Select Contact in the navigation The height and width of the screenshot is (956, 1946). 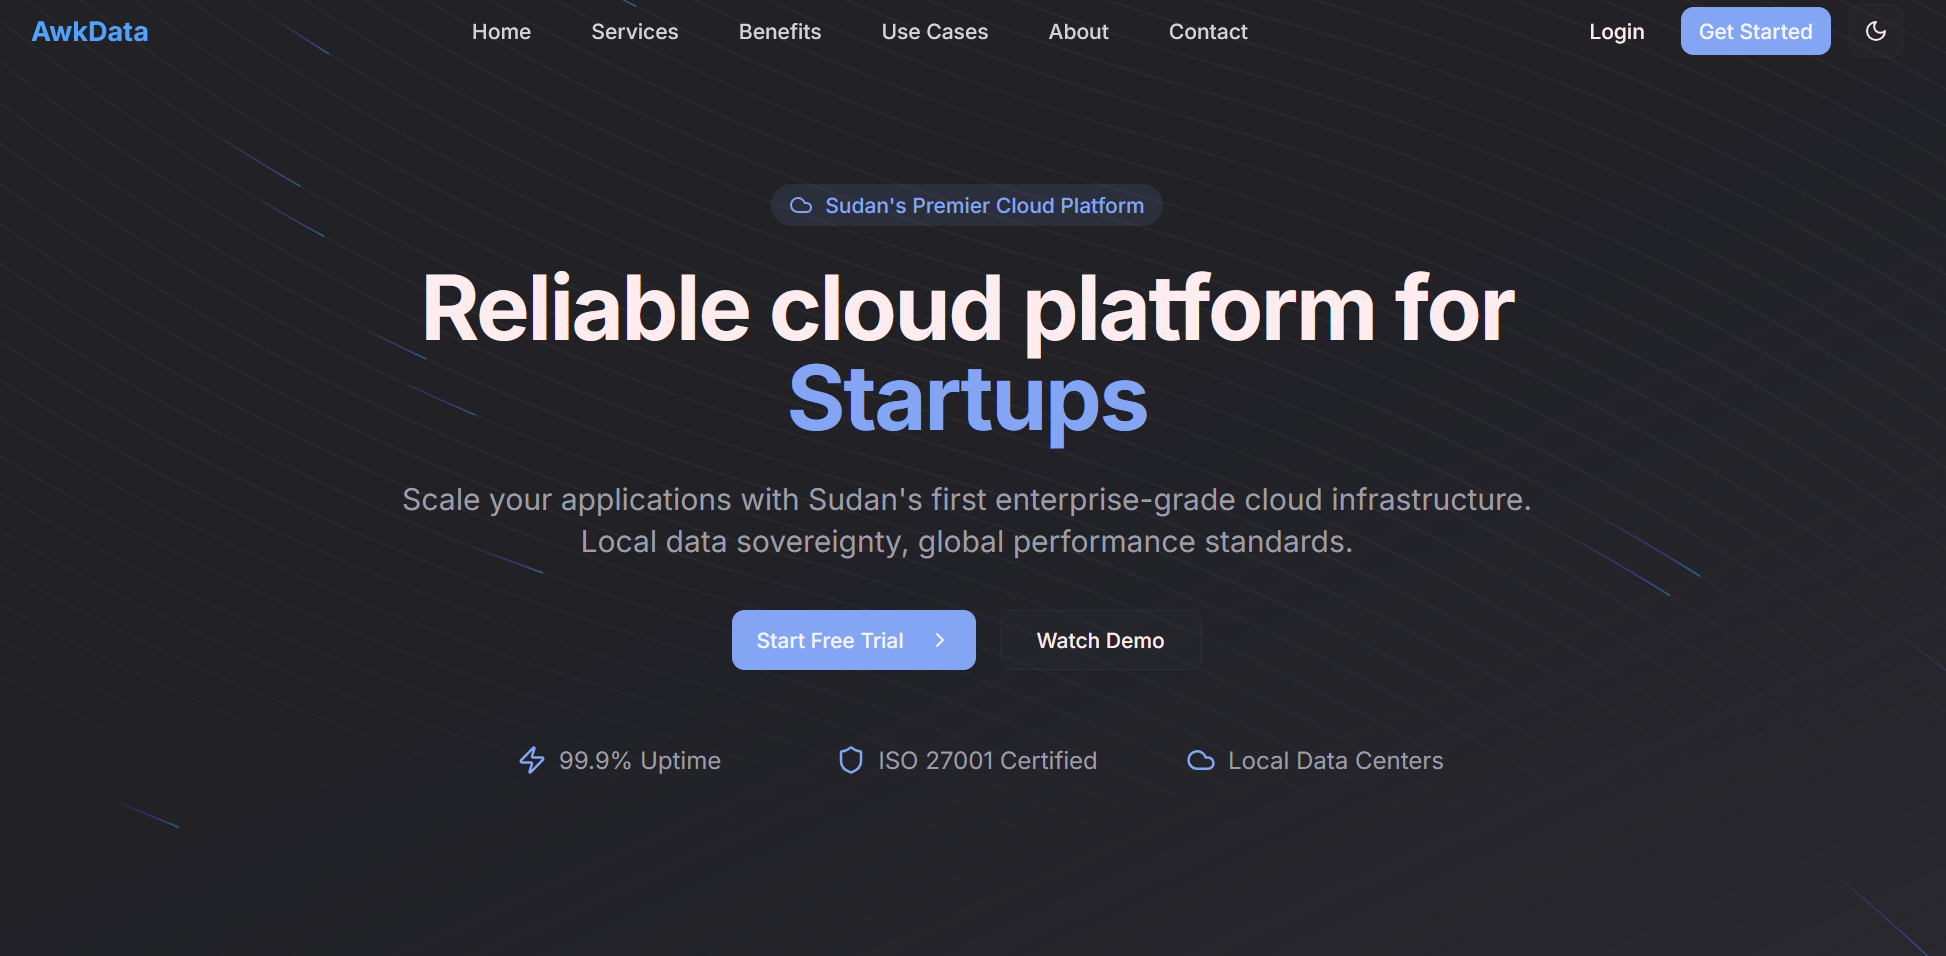[1208, 31]
